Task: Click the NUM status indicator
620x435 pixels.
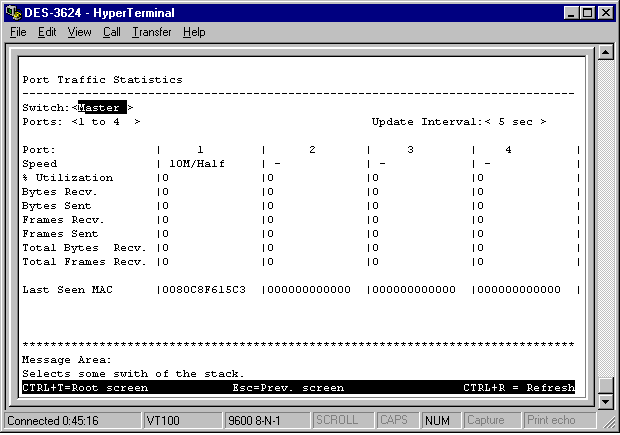Action: click(x=436, y=420)
